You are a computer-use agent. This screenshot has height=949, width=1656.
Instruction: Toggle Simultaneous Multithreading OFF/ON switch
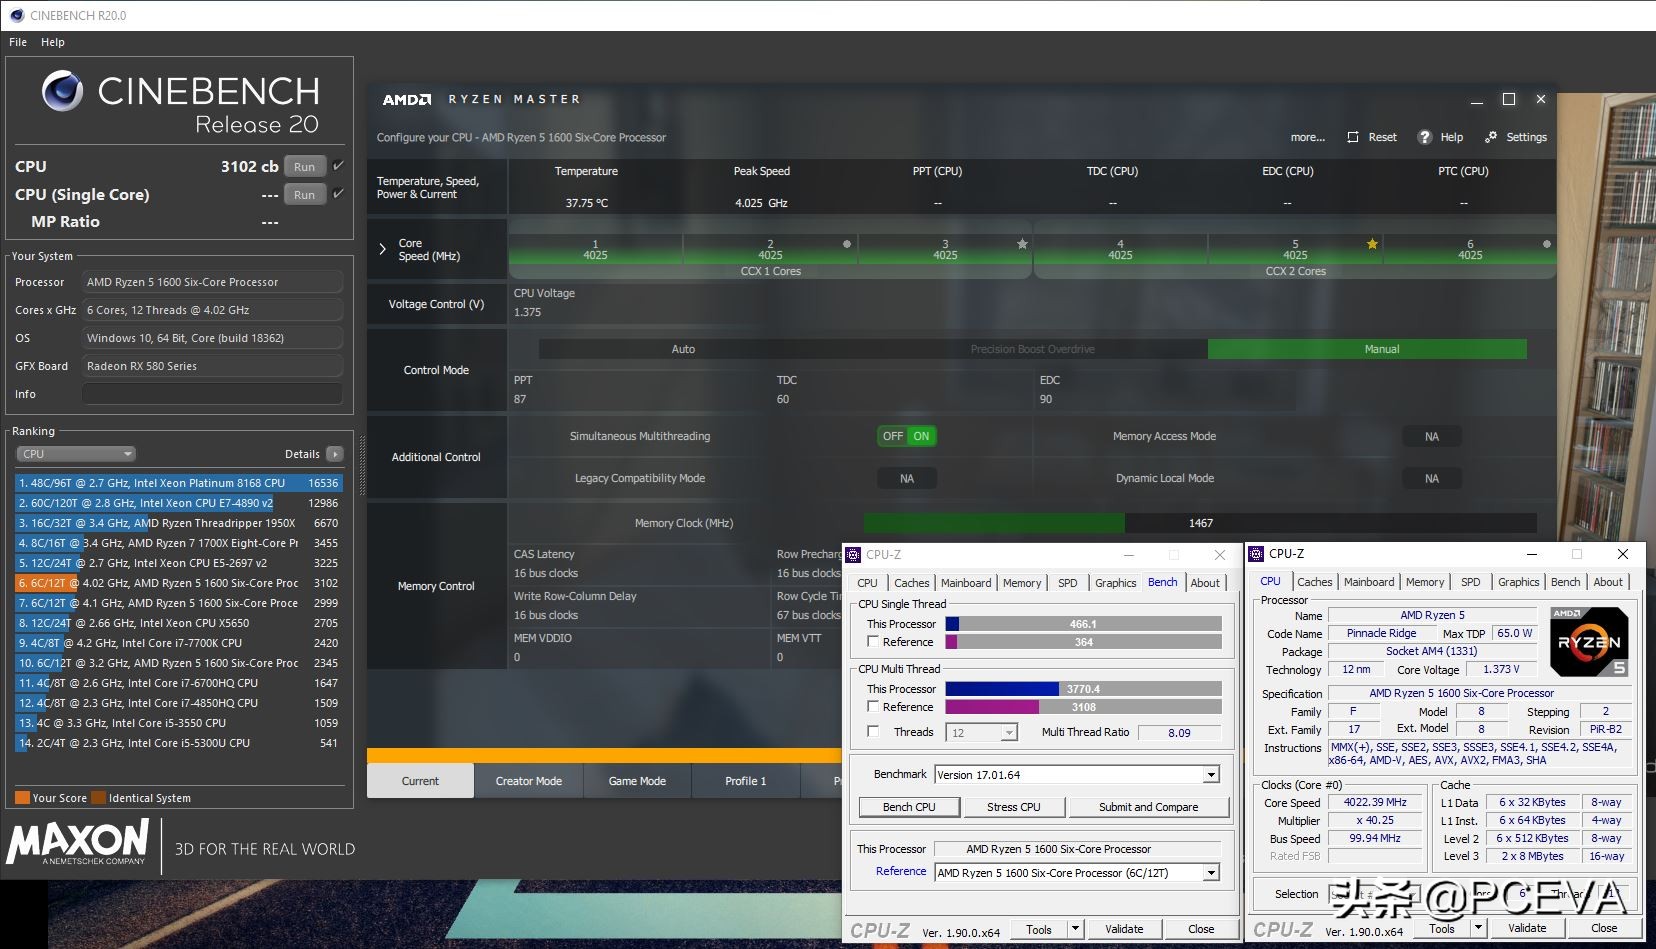click(907, 436)
